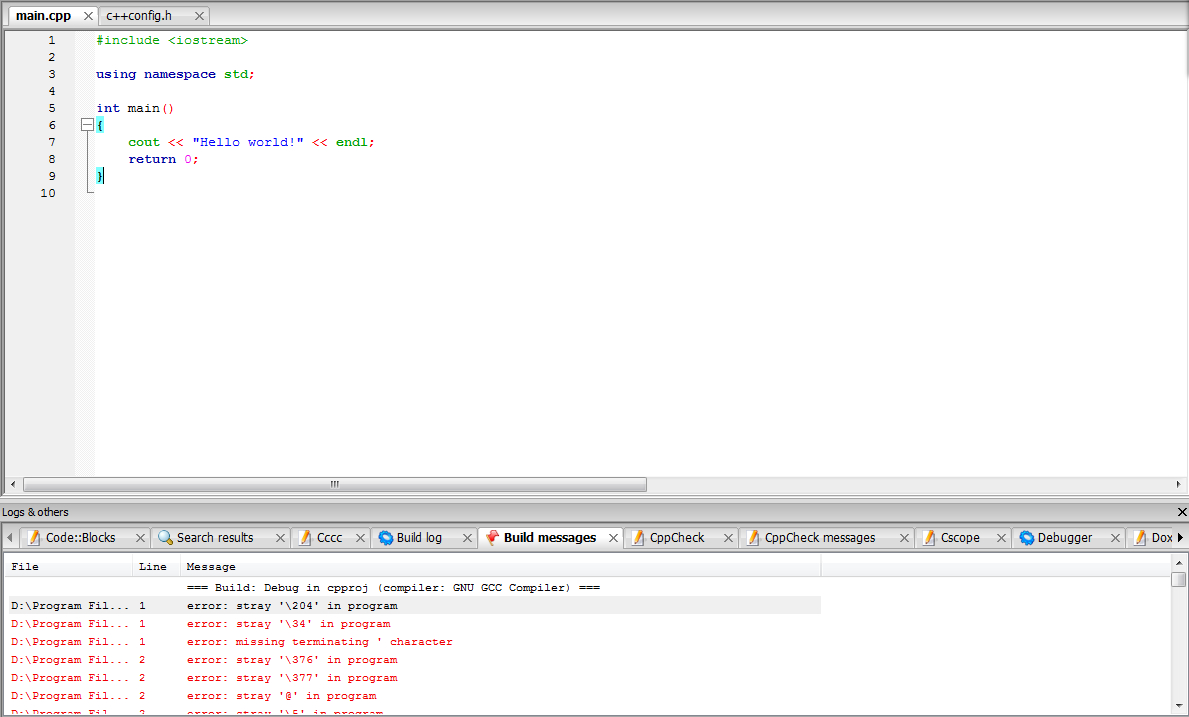Image resolution: width=1189 pixels, height=717 pixels.
Task: Switch to the main.cpp editor tab
Action: [43, 16]
